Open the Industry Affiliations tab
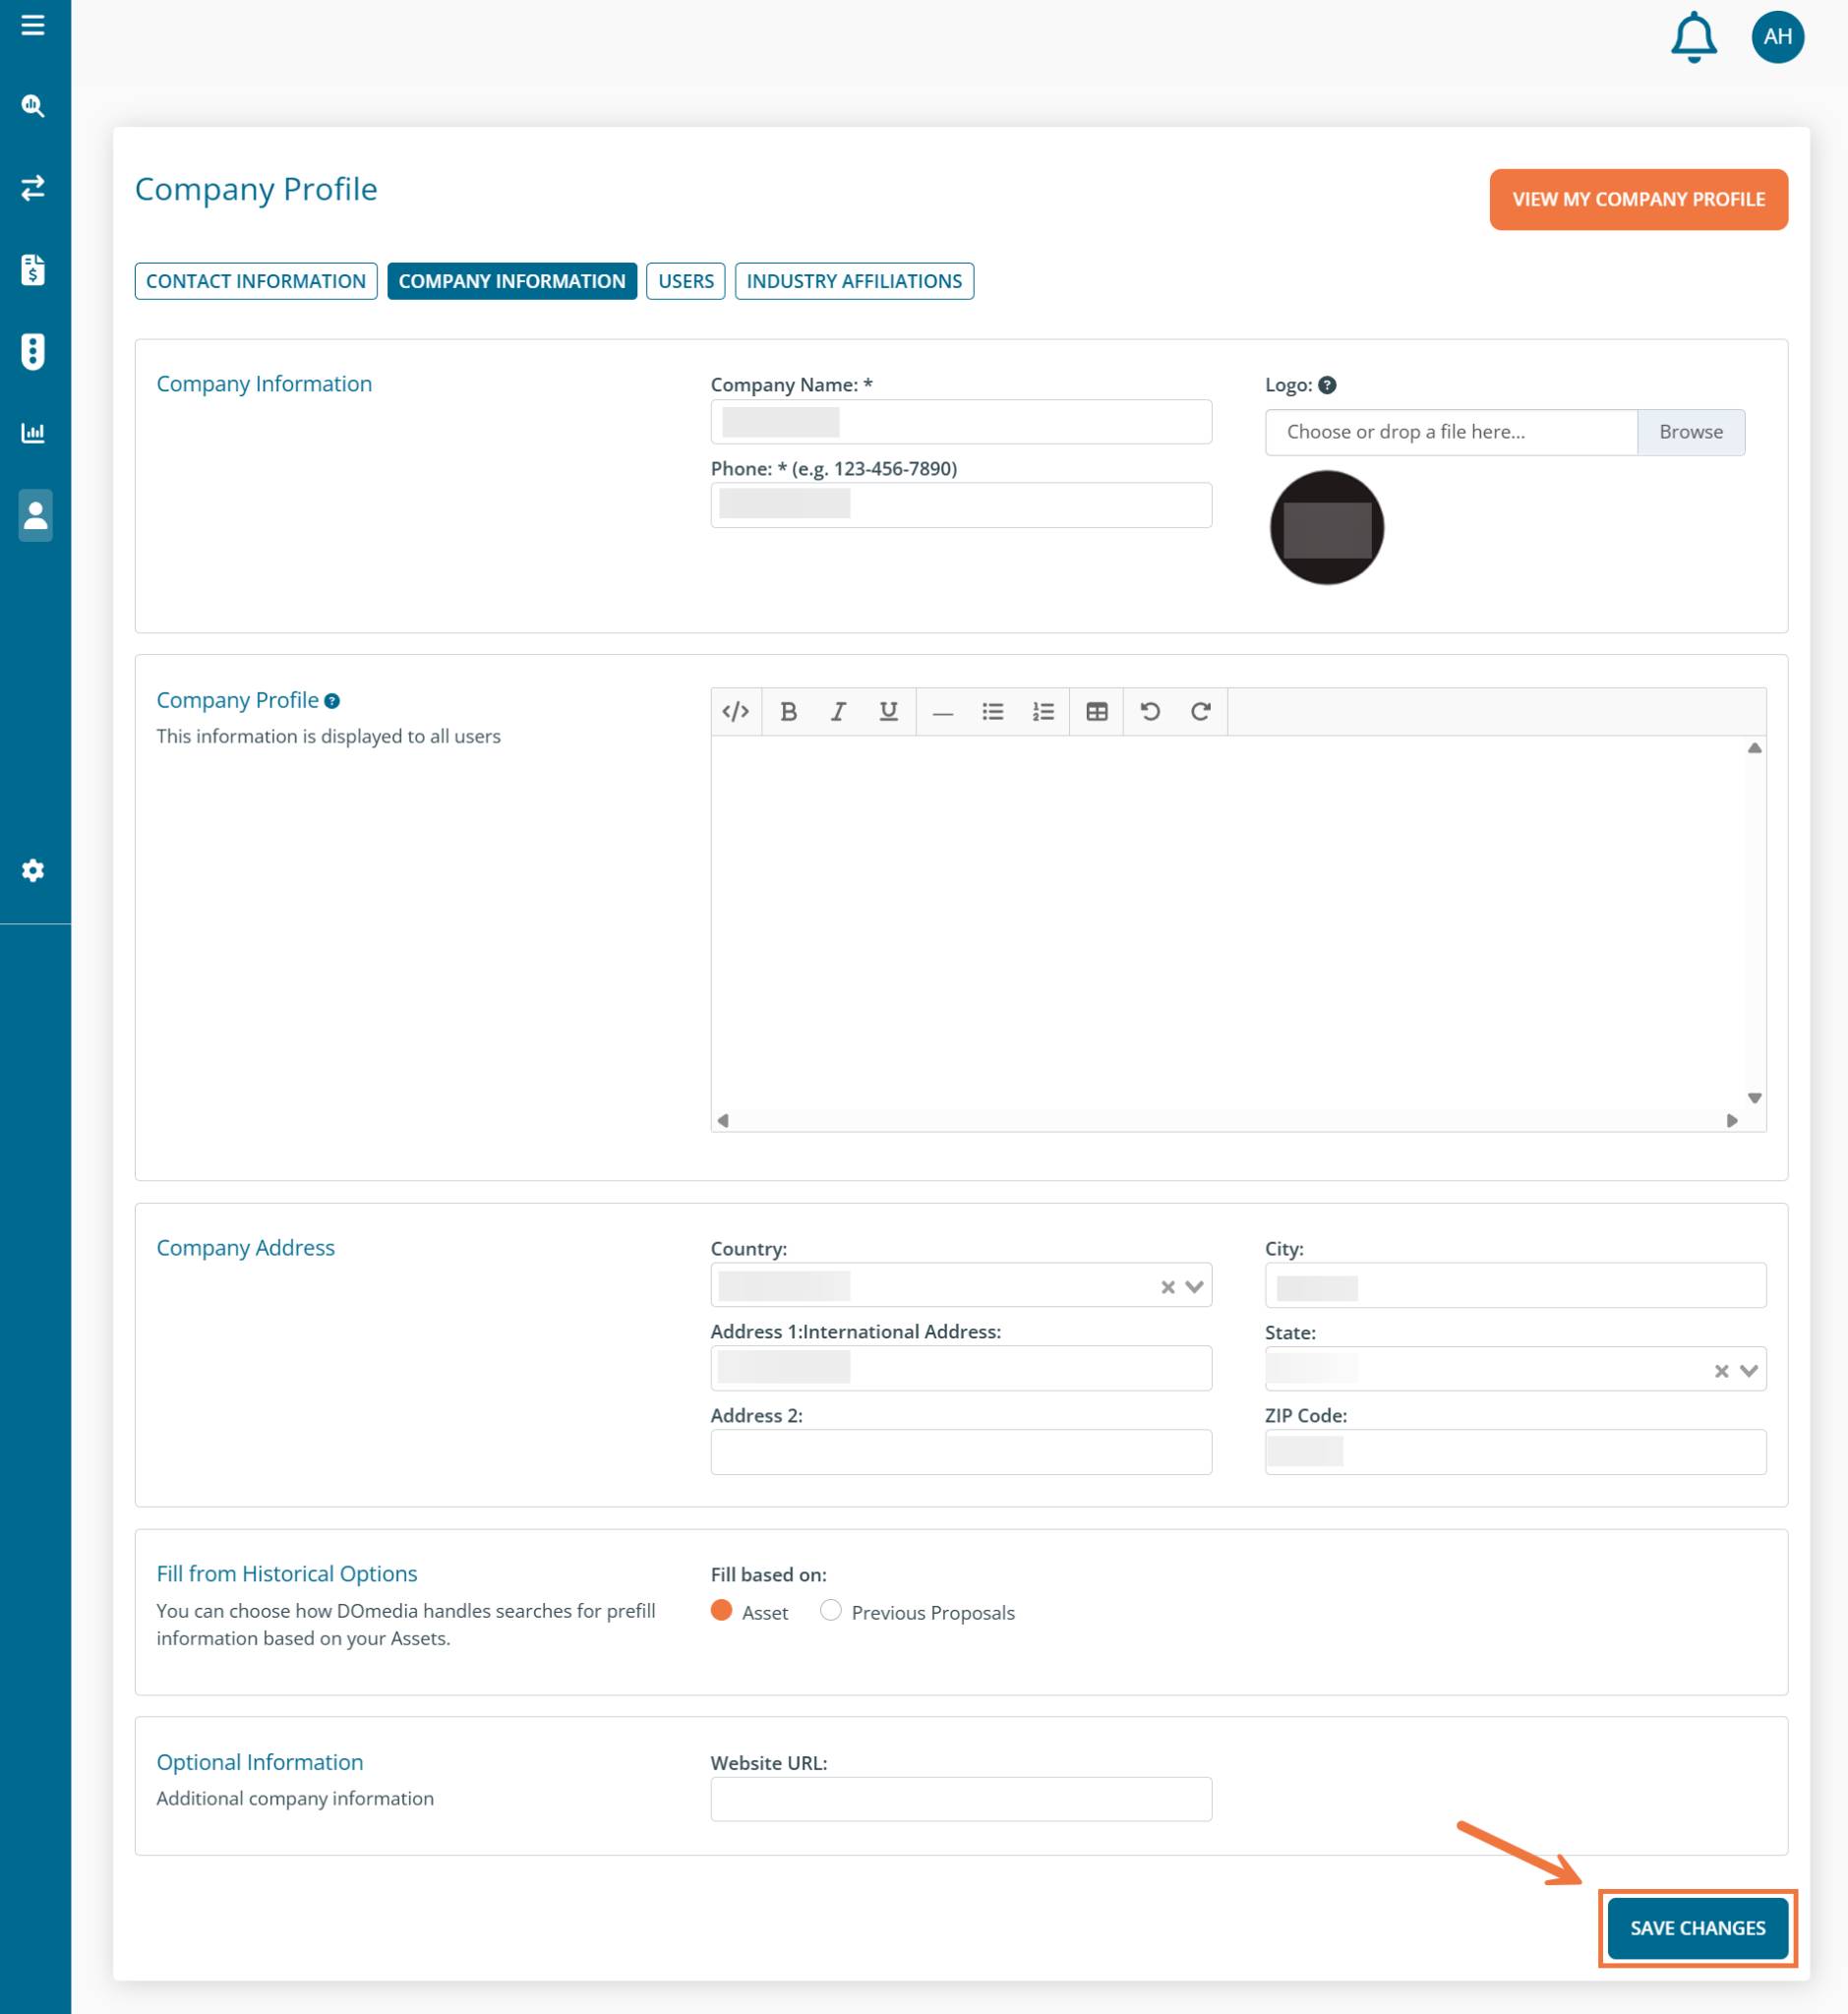Image resolution: width=1848 pixels, height=2014 pixels. tap(854, 281)
